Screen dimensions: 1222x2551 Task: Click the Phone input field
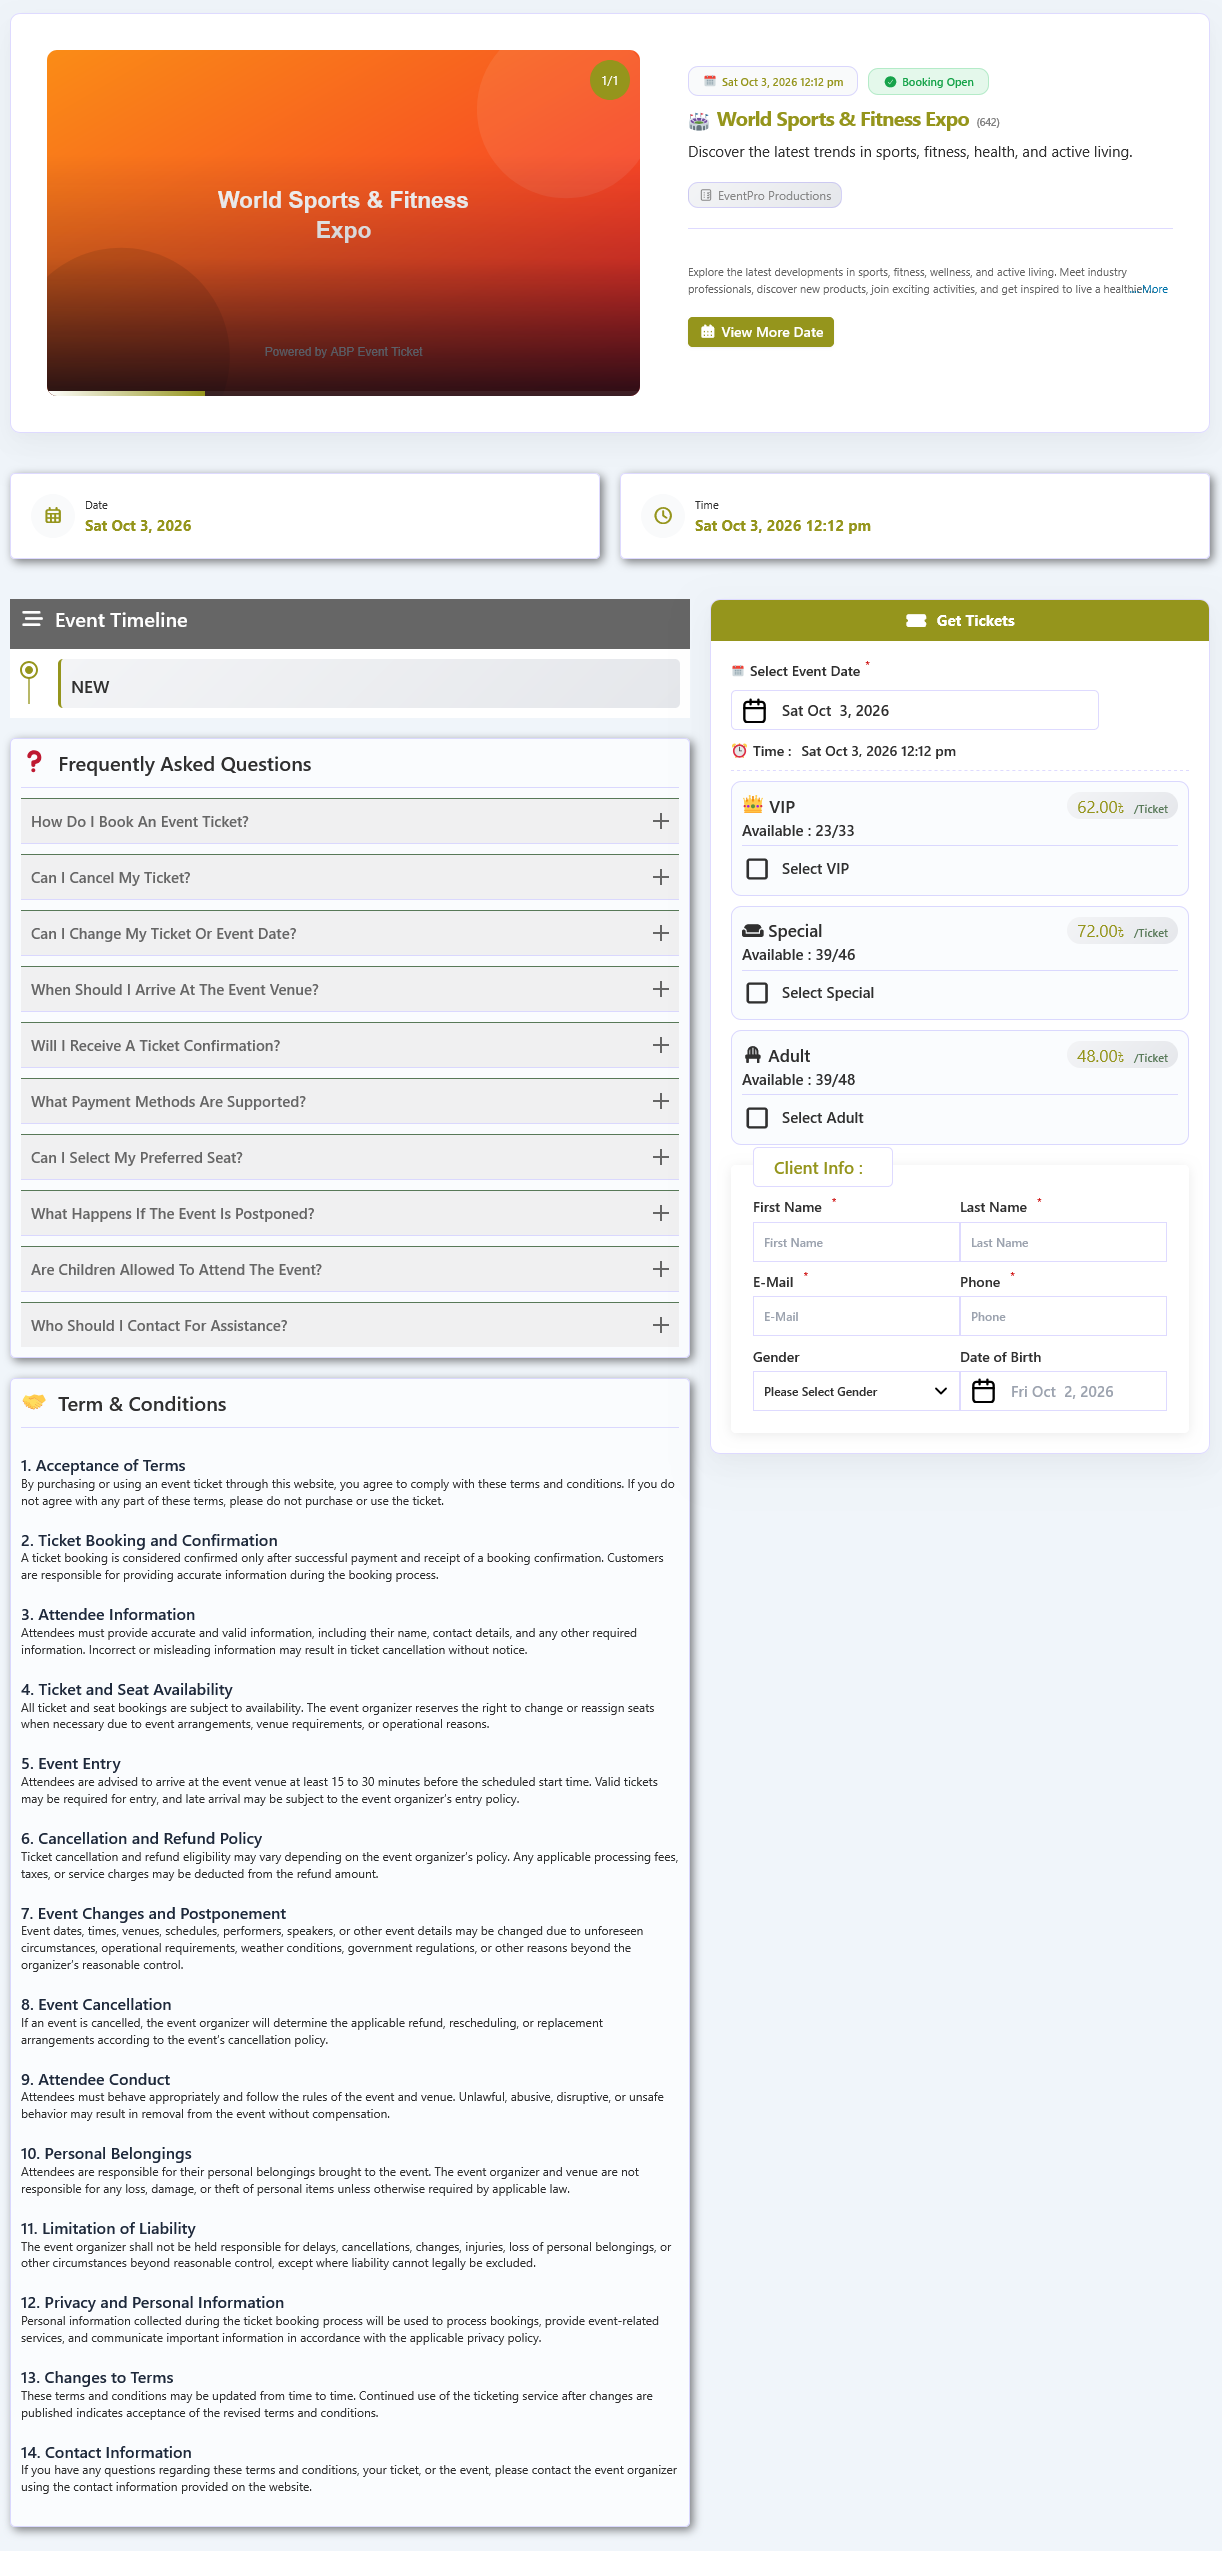tap(1063, 1316)
